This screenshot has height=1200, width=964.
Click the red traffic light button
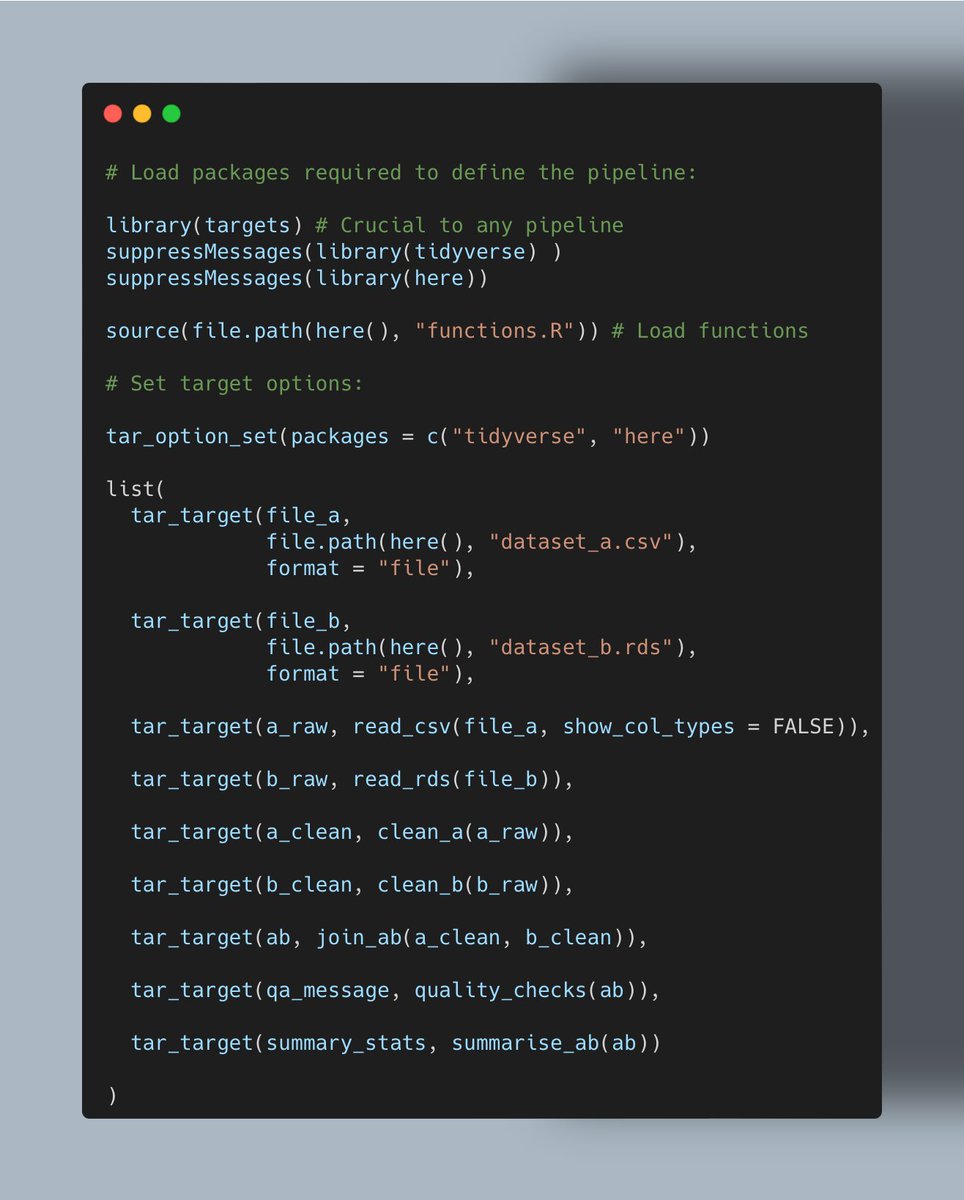[113, 113]
